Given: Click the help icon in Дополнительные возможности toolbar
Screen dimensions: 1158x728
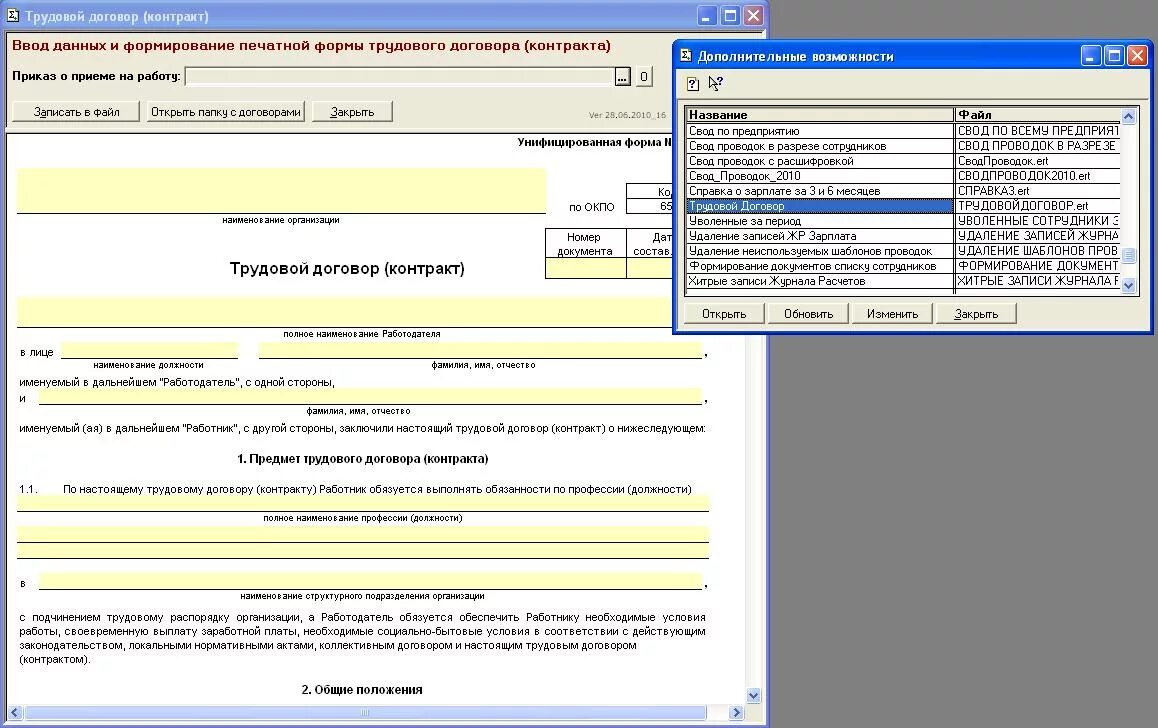Looking at the screenshot, I should point(692,83).
